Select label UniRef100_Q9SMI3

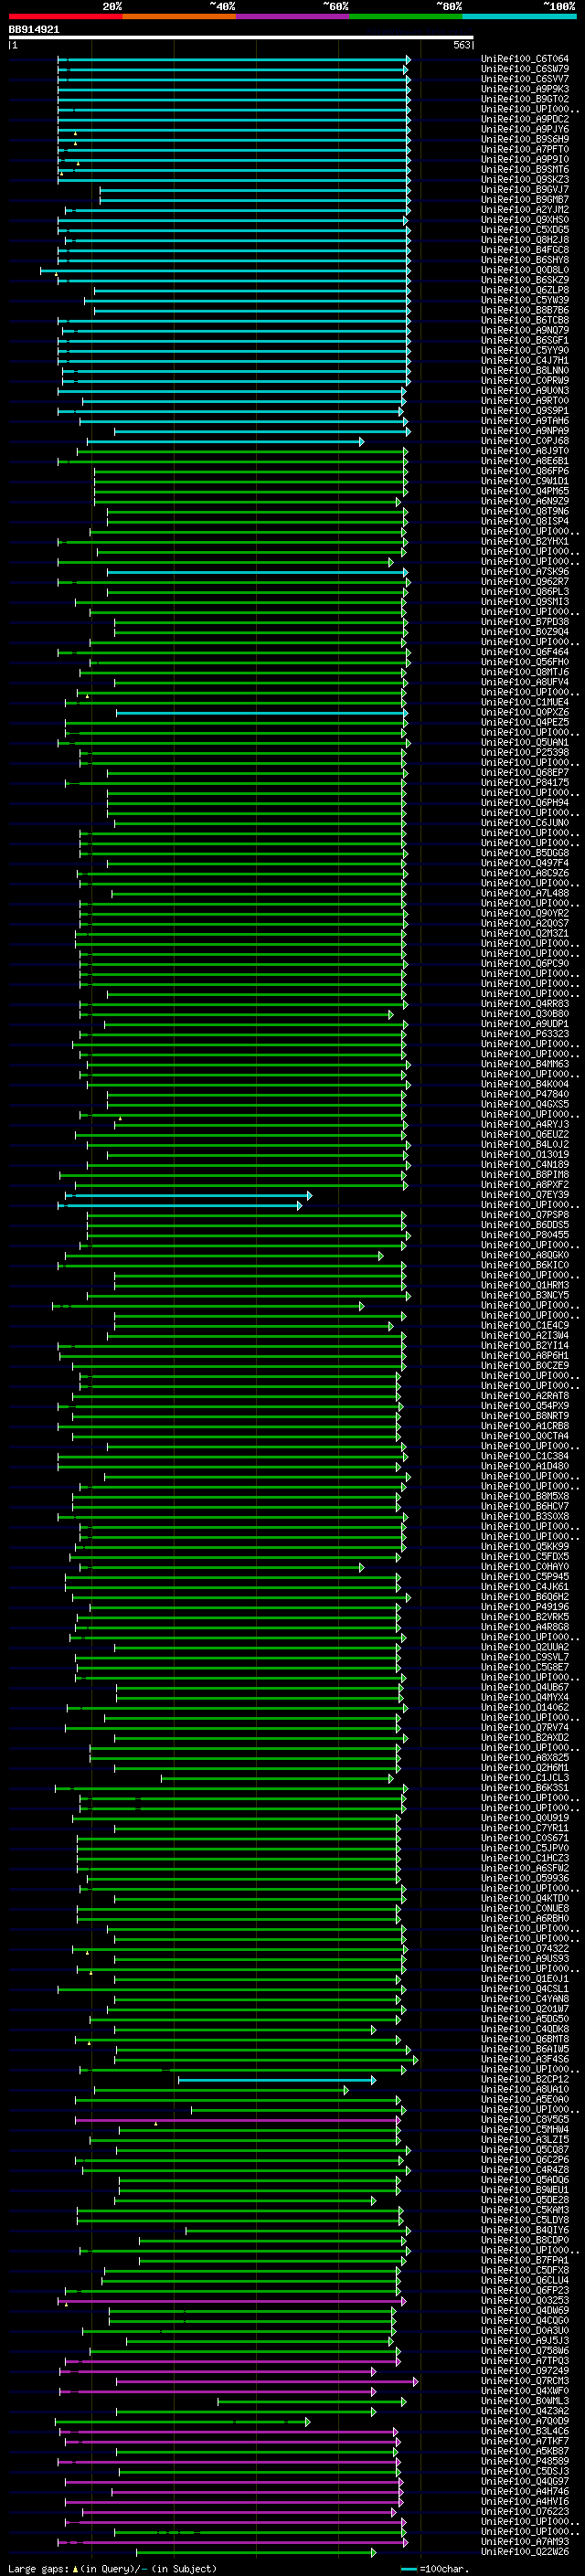click(x=525, y=602)
